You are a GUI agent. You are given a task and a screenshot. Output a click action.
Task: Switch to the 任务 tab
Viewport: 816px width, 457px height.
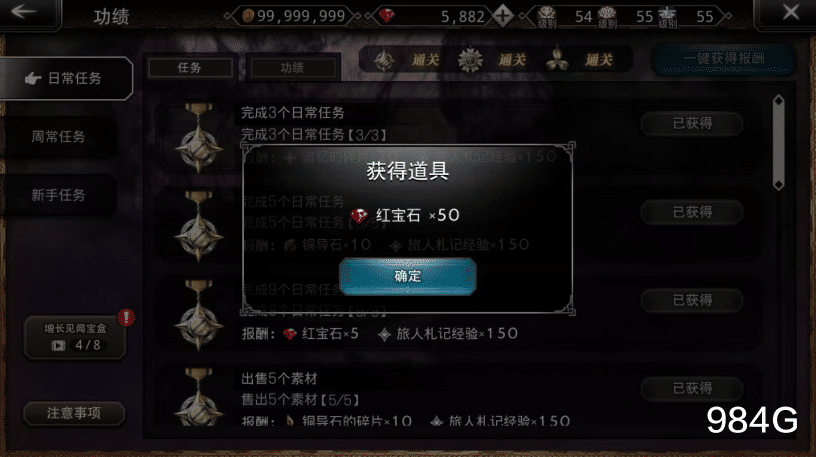[190, 68]
